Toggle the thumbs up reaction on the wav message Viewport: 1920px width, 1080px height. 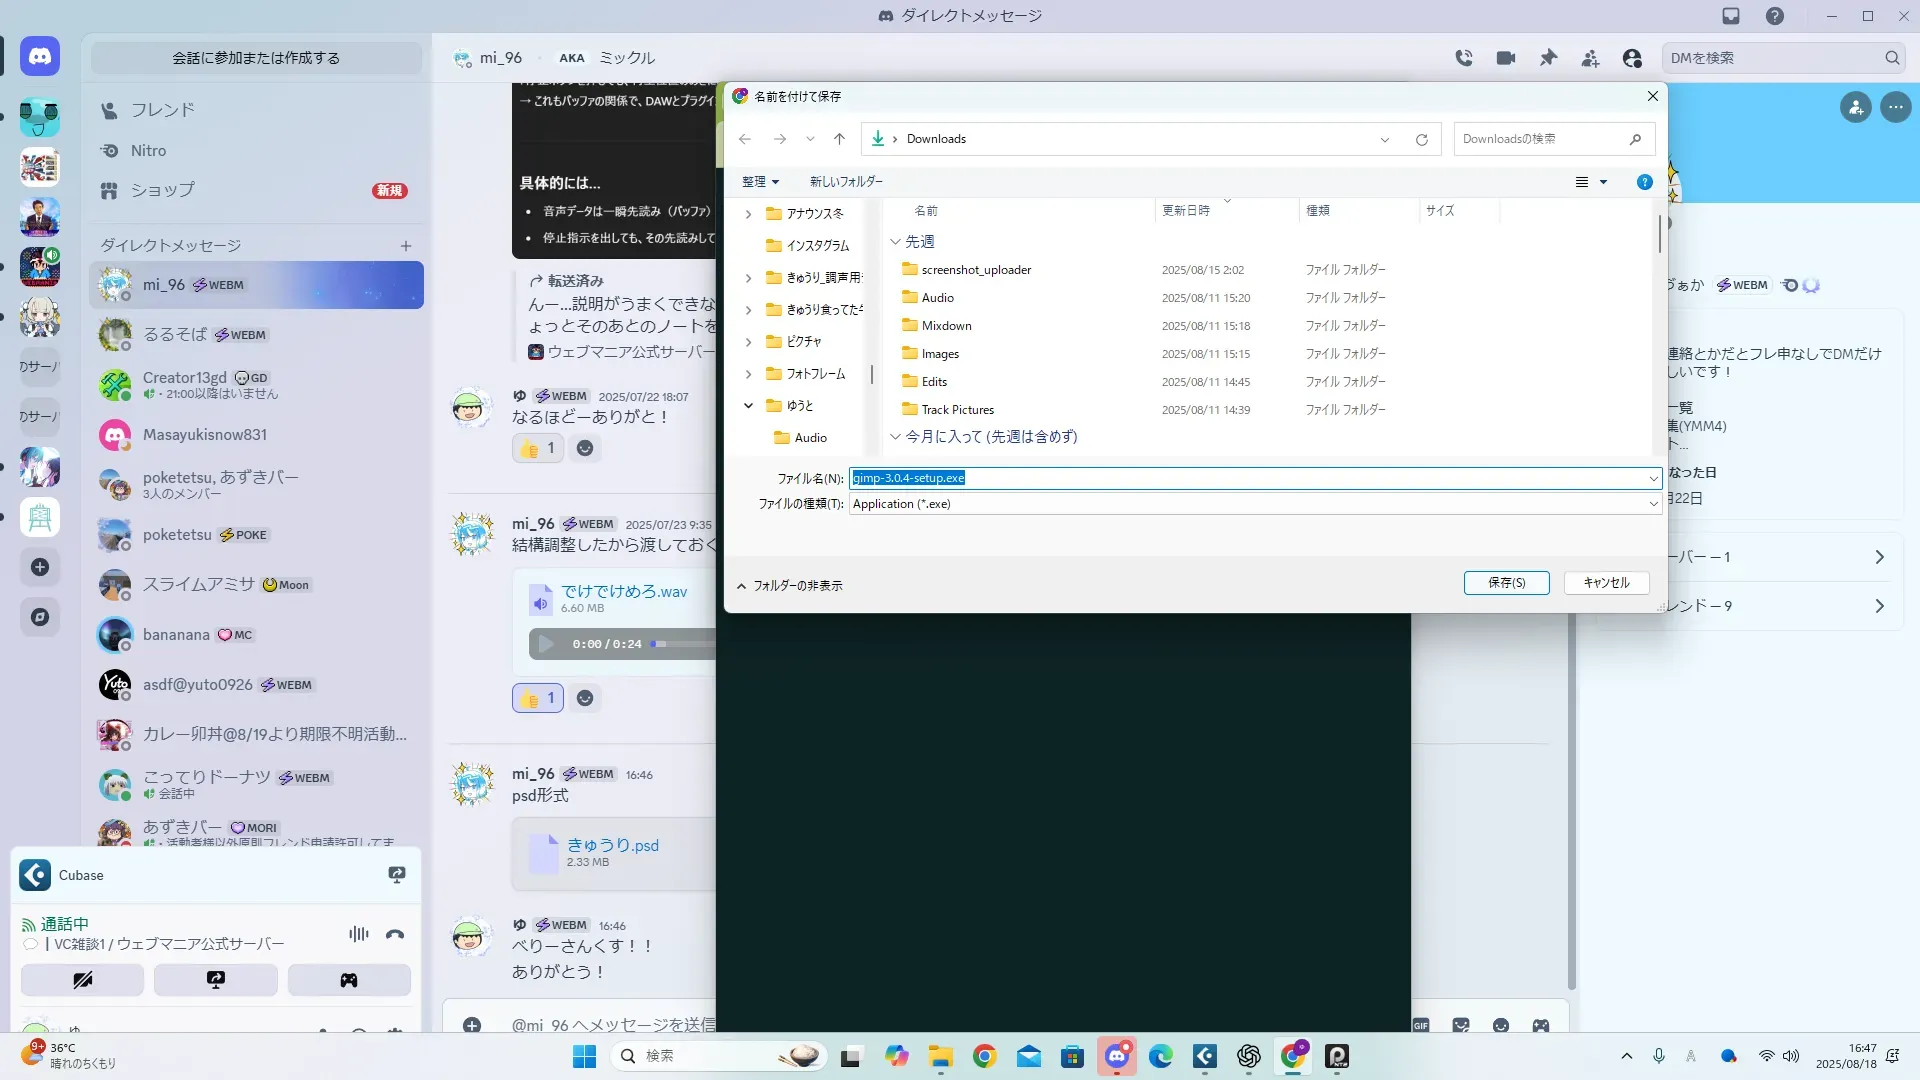tap(538, 698)
